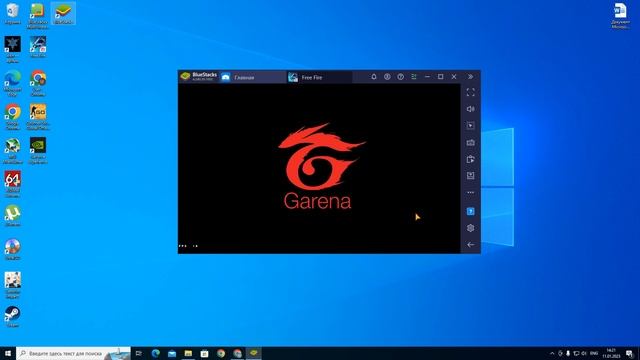640x360 pixels.
Task: Click the BlueStacks volume speaker icon
Action: point(471,109)
